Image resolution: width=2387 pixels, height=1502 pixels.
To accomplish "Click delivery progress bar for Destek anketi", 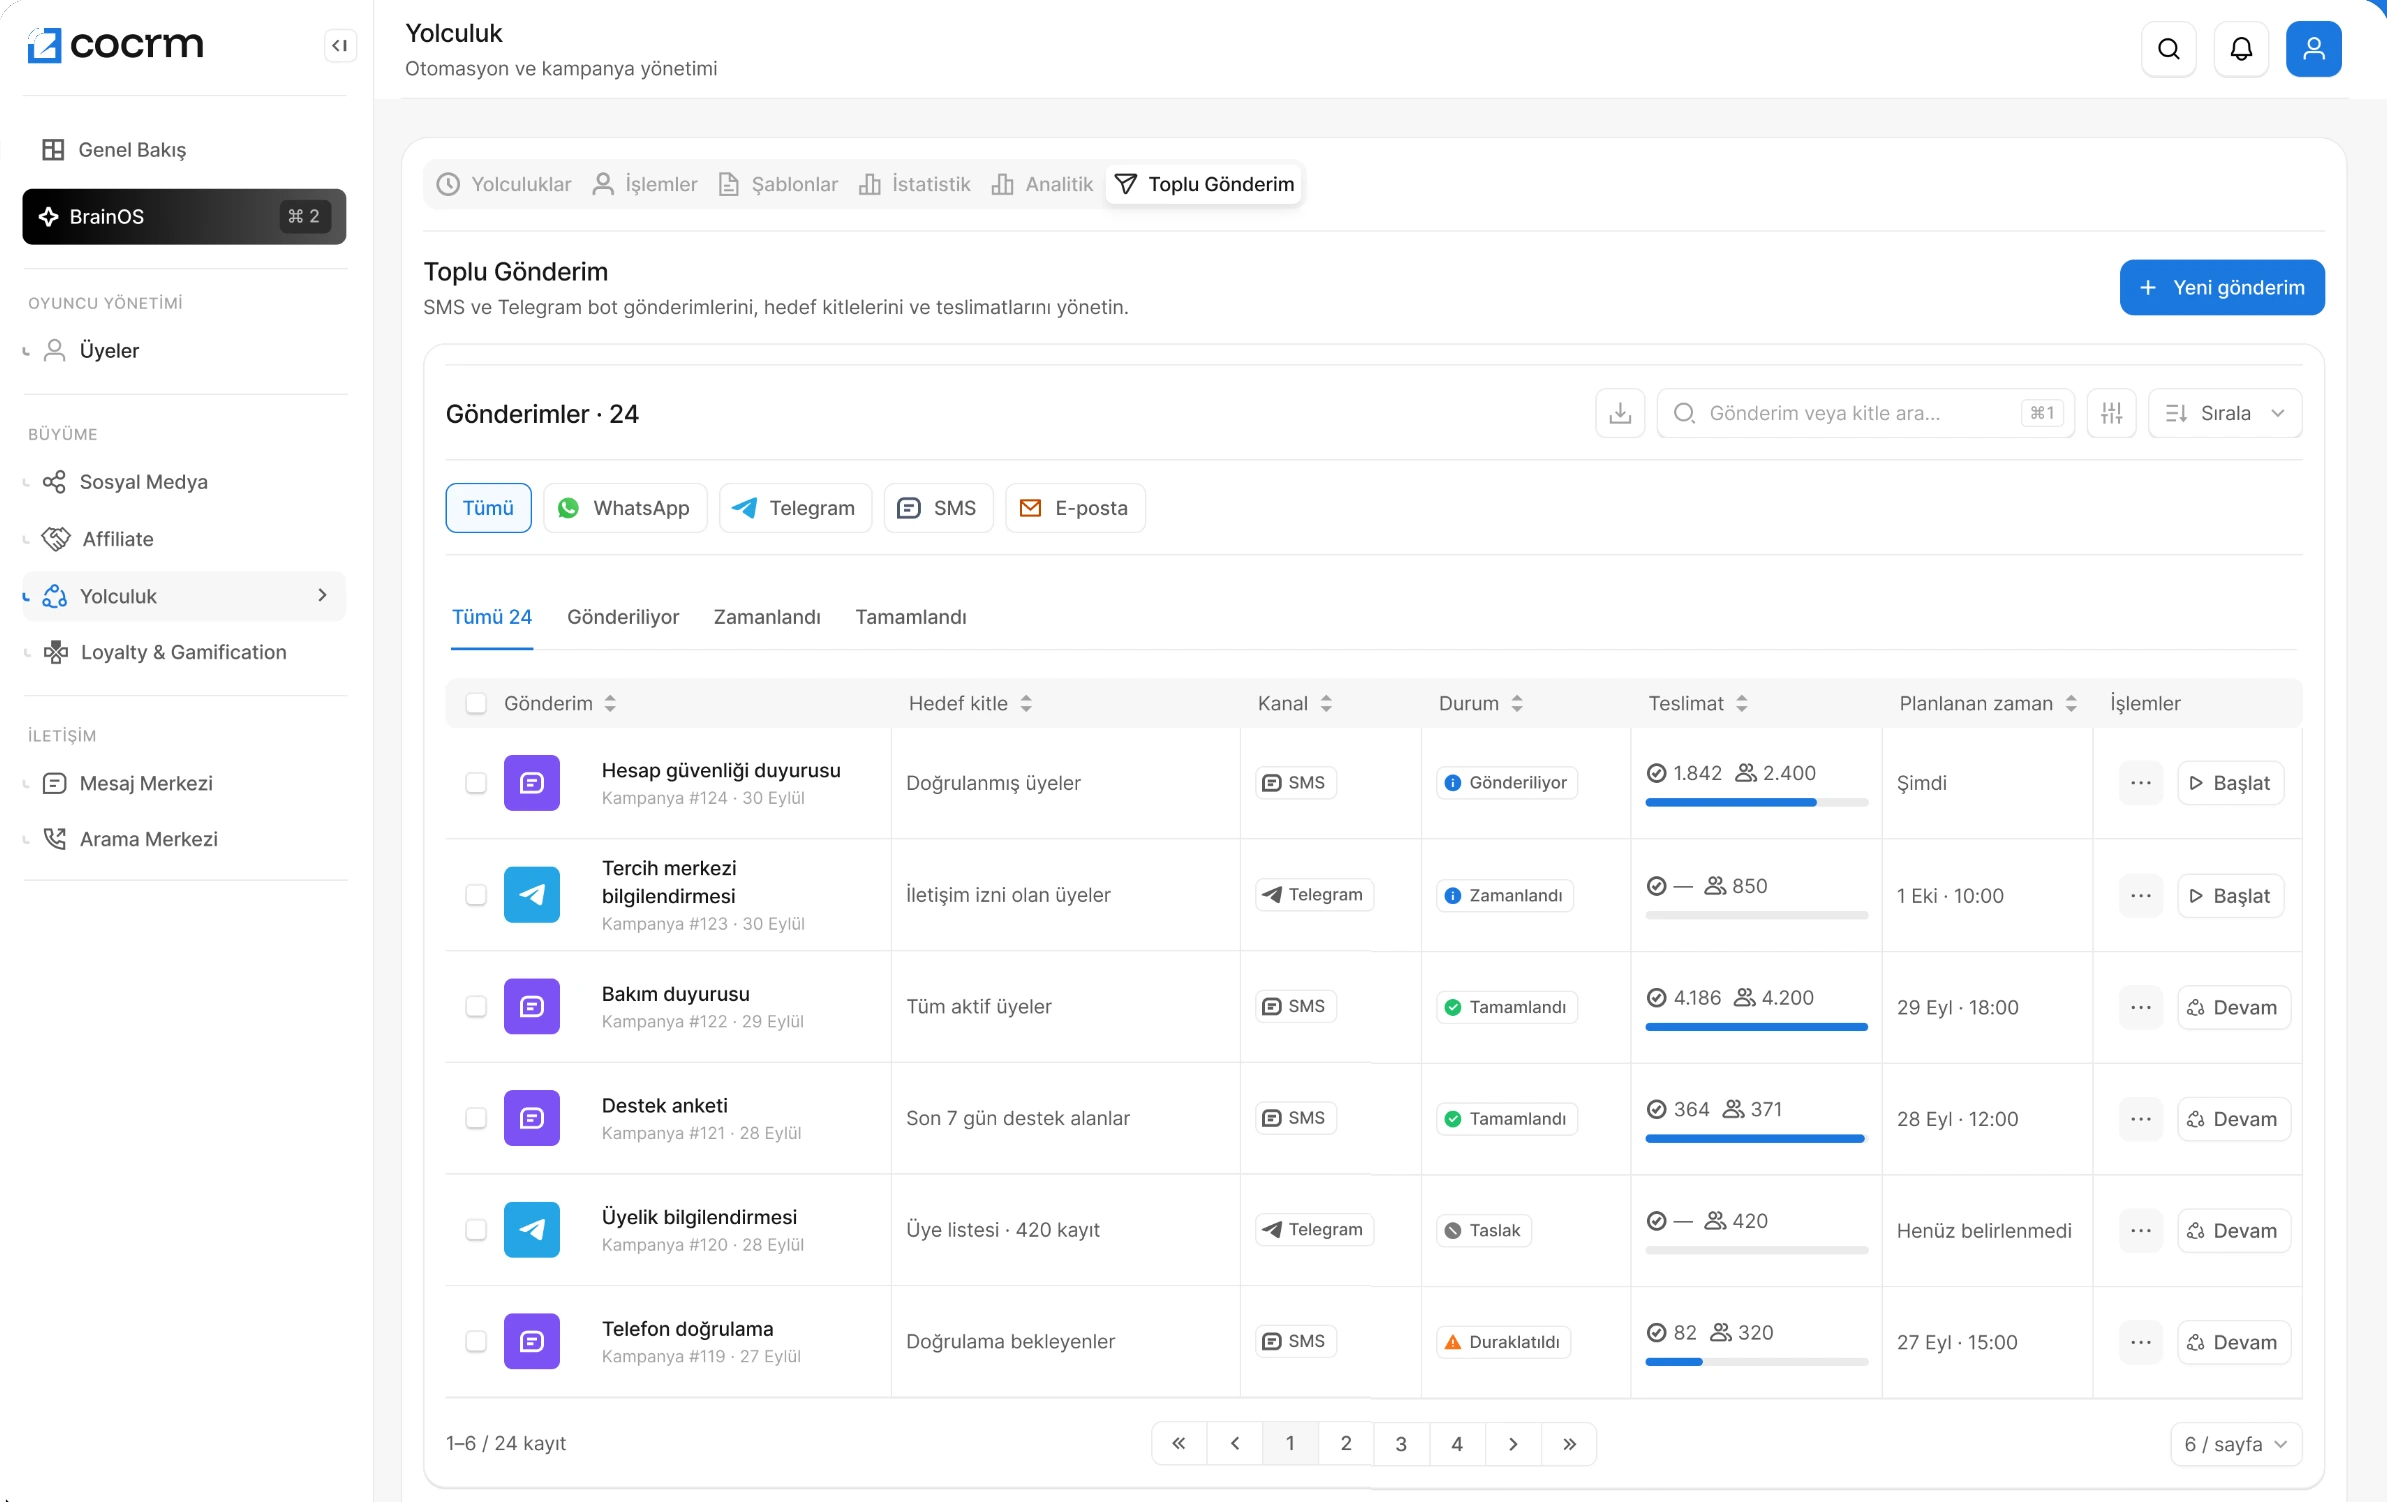I will click(1756, 1138).
